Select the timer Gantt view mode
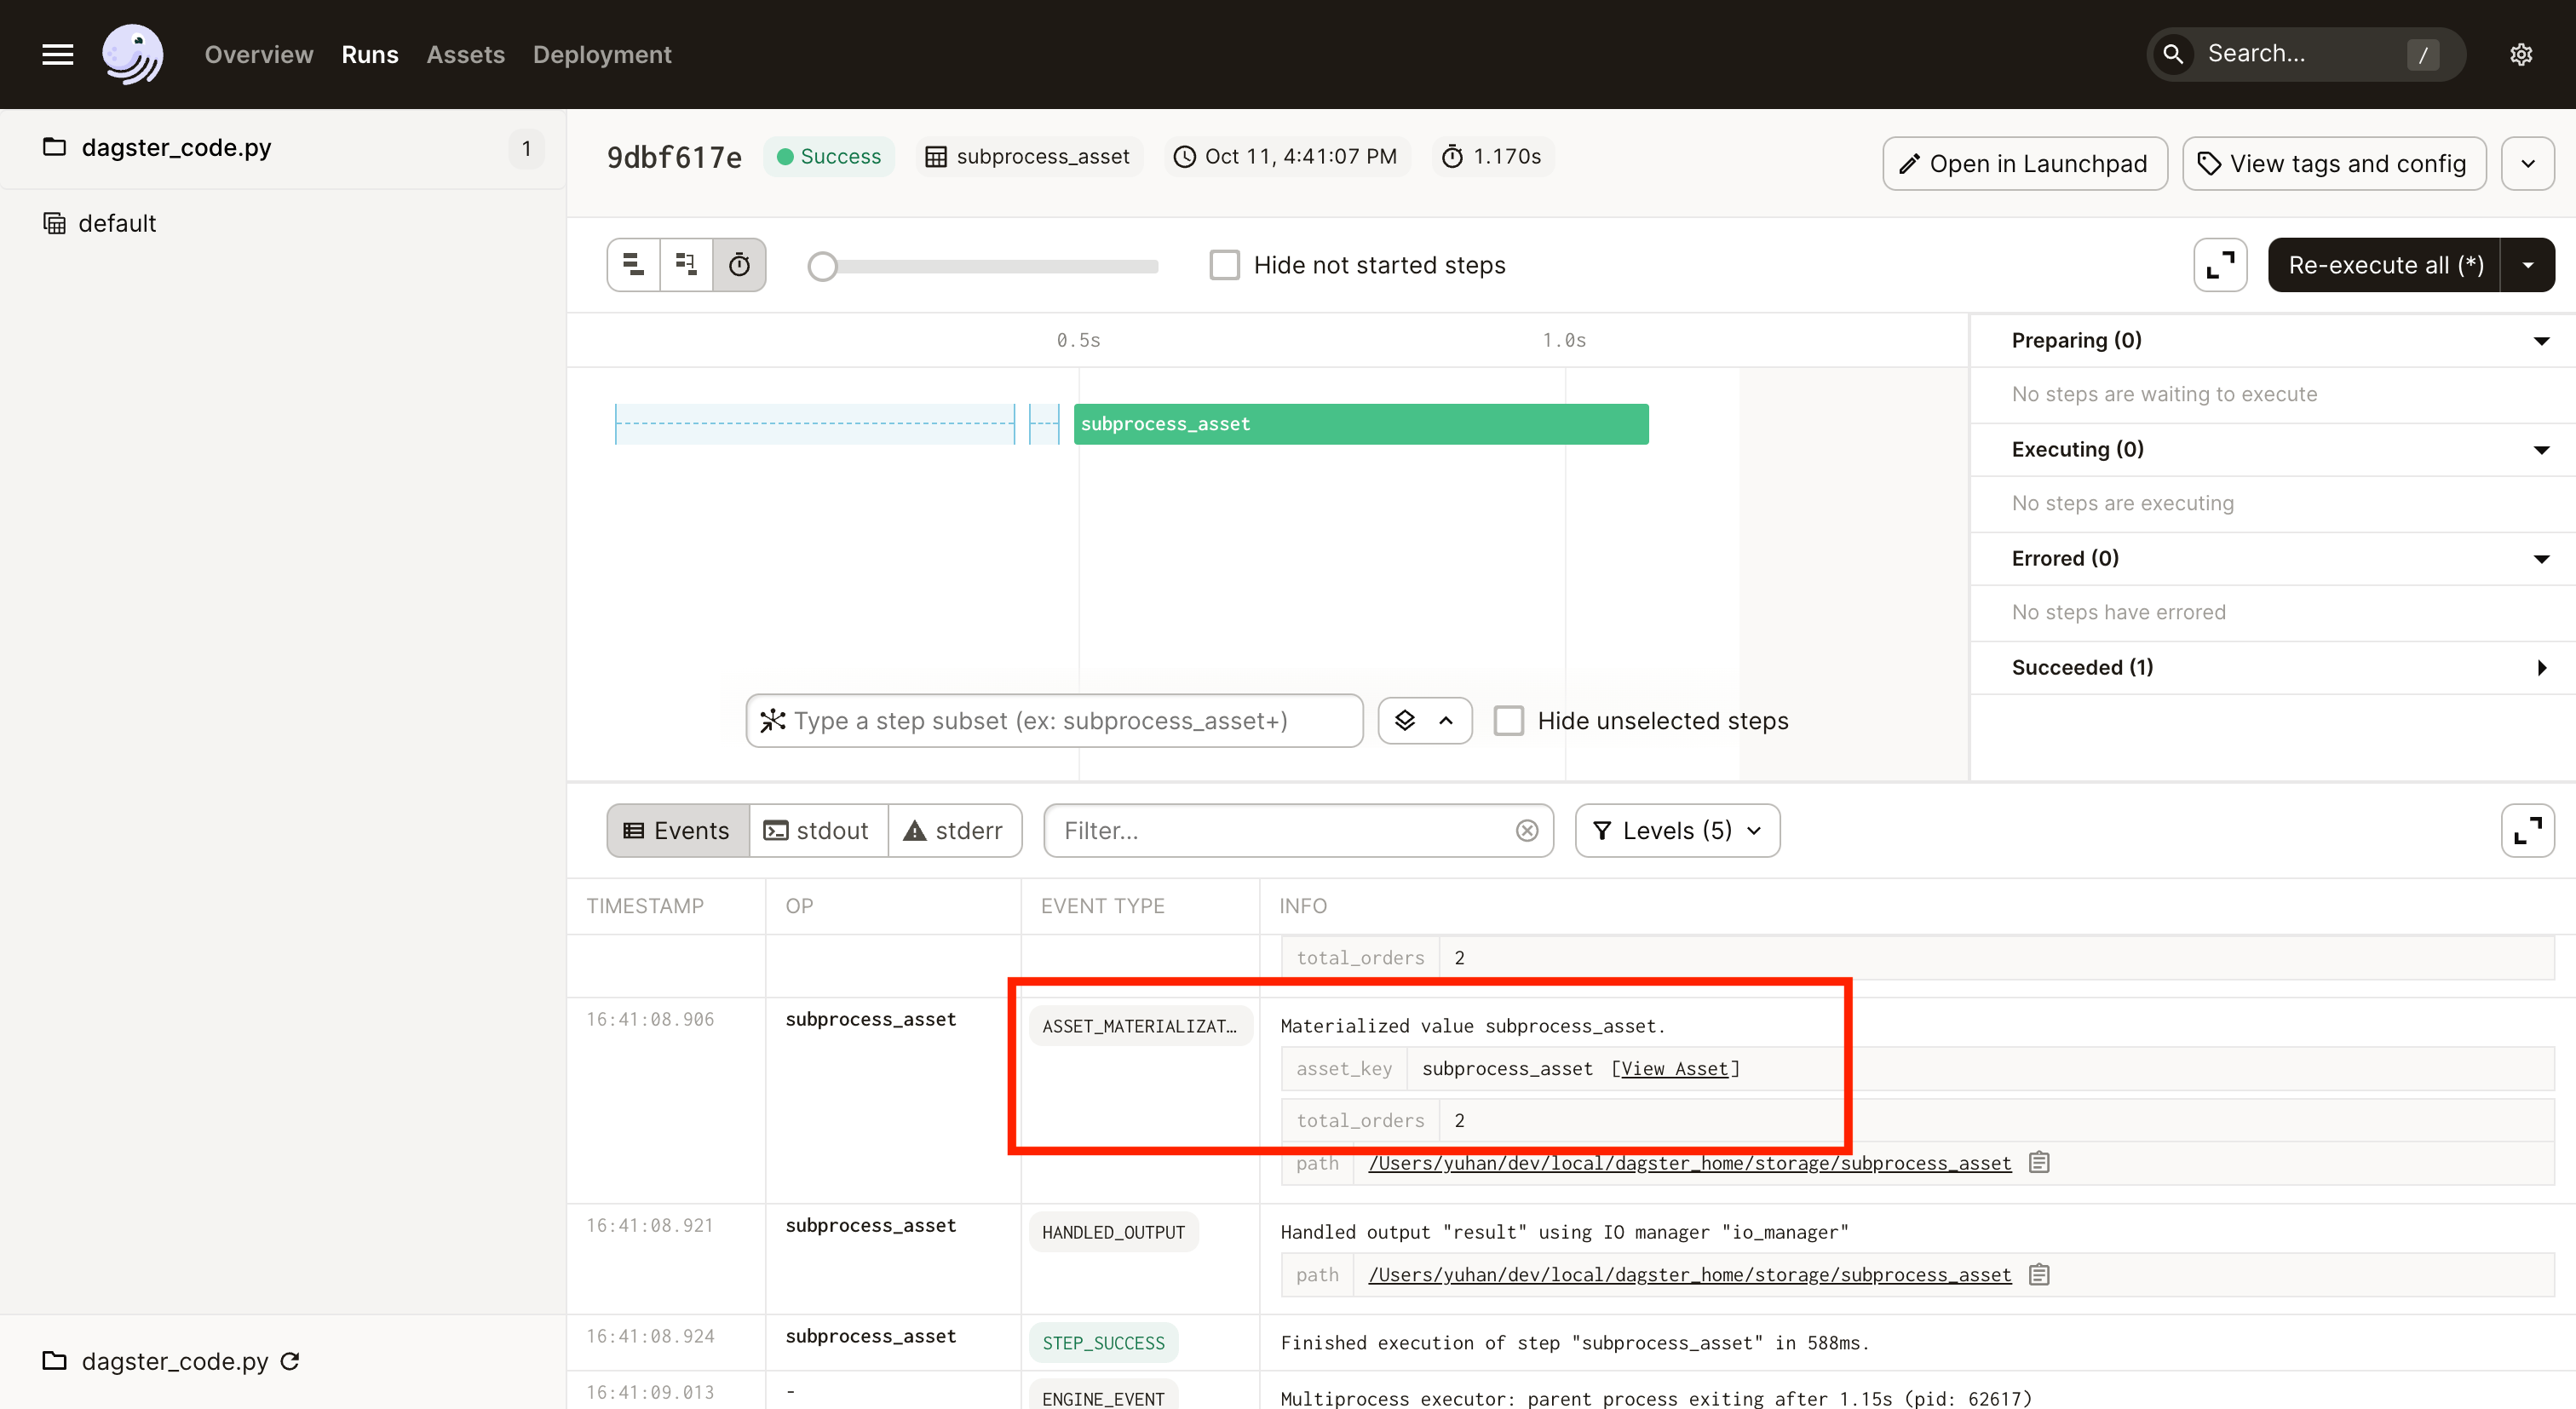The width and height of the screenshot is (2576, 1409). 739,265
